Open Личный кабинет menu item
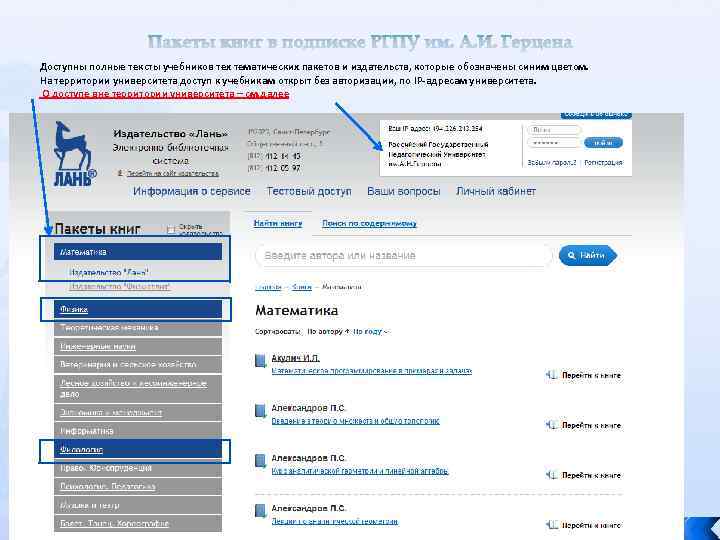This screenshot has width=720, height=540. coord(496,191)
